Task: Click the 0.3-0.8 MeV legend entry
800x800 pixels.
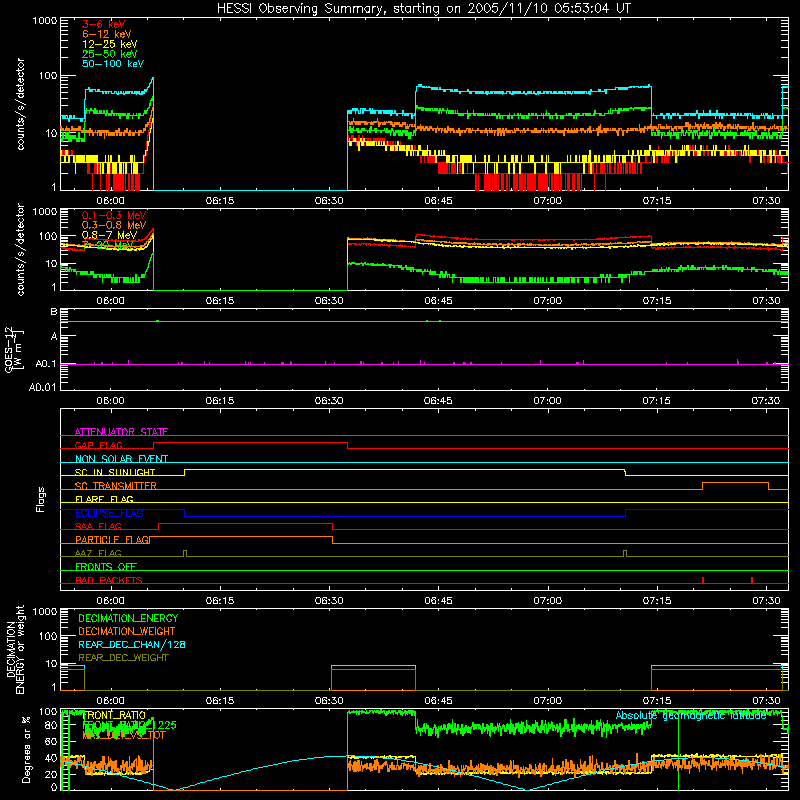Action: point(114,225)
